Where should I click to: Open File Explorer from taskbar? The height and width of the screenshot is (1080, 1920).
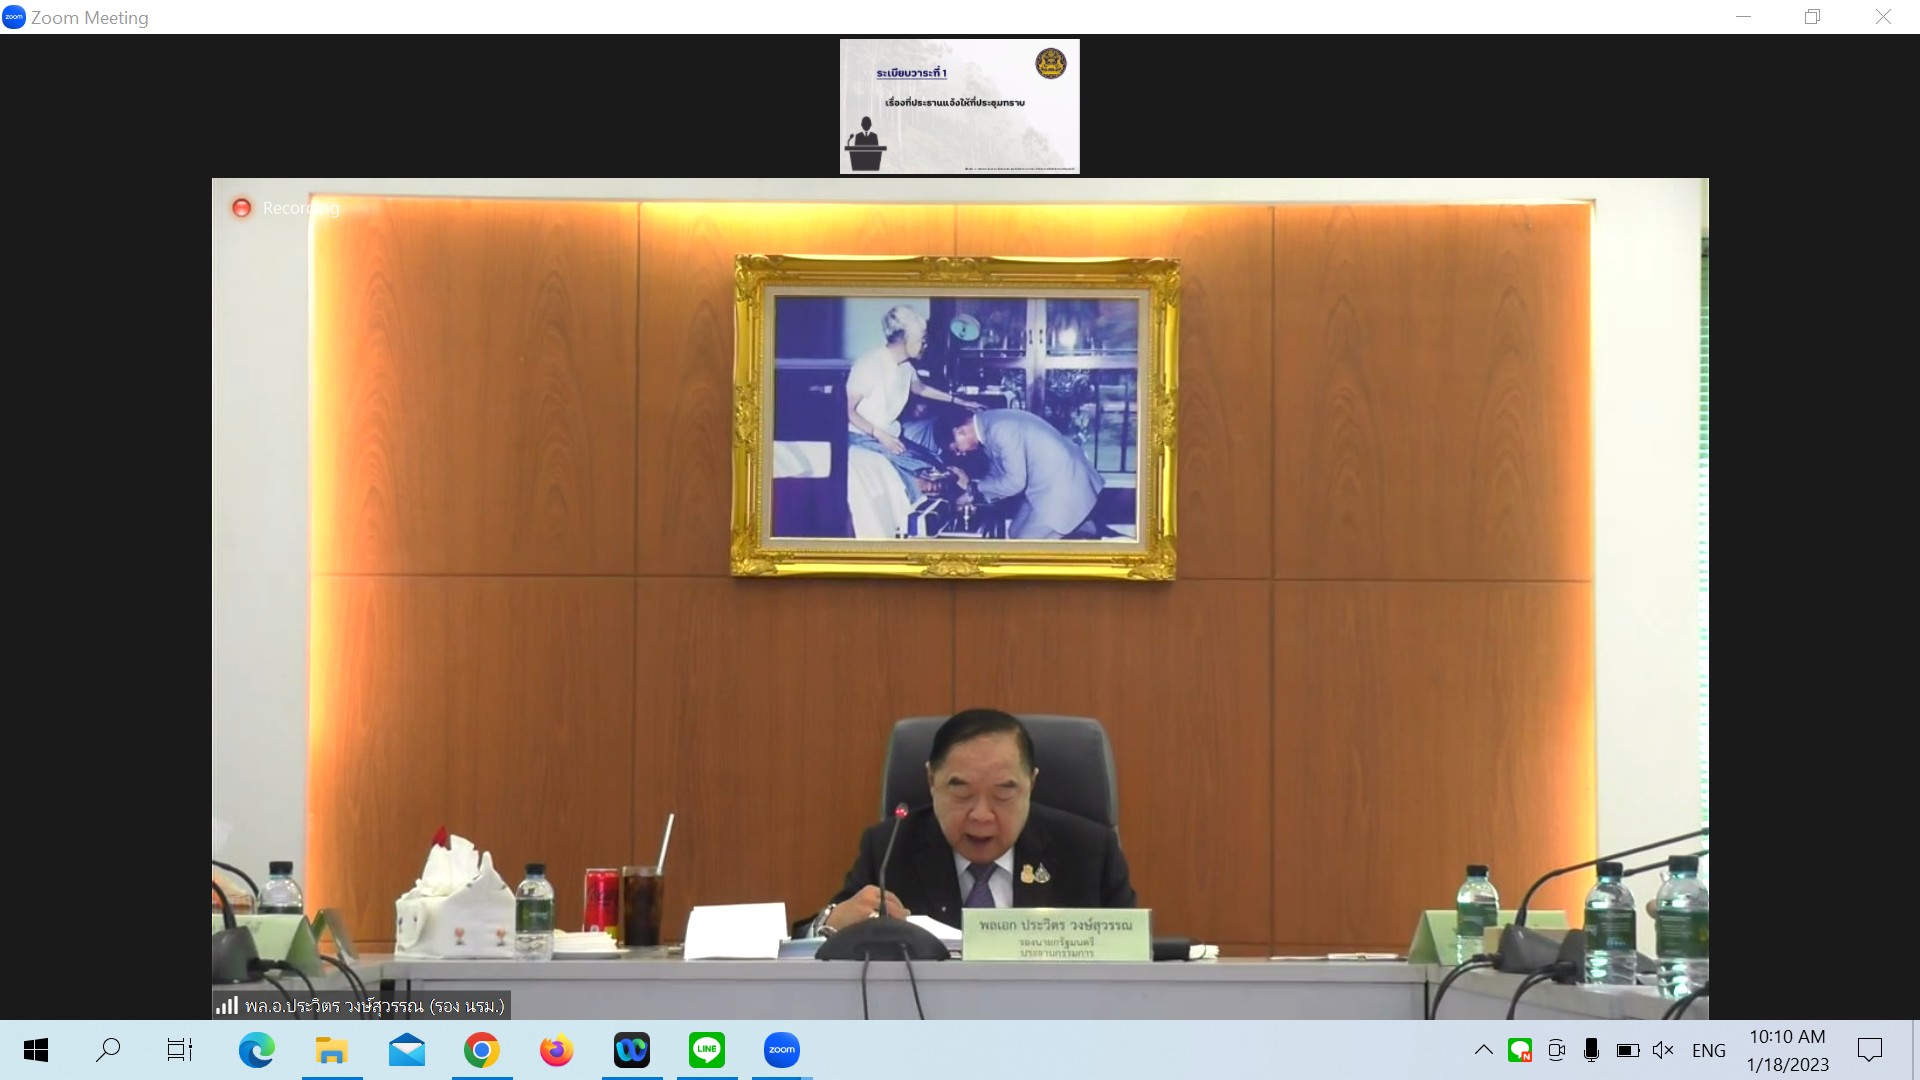331,1050
